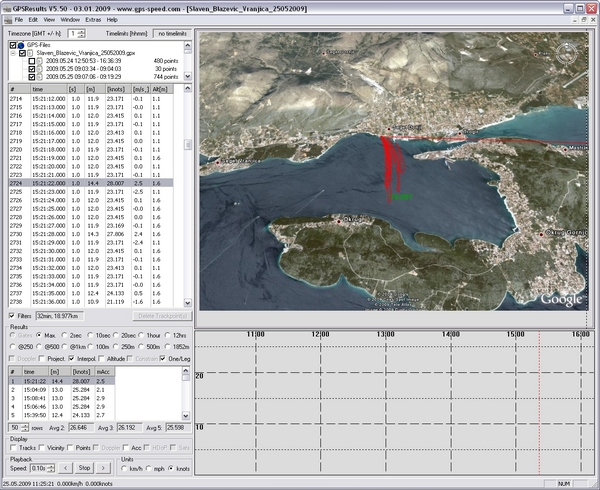Click the playback Speed spinner arrows
This screenshot has height=490, width=600.
[51, 468]
